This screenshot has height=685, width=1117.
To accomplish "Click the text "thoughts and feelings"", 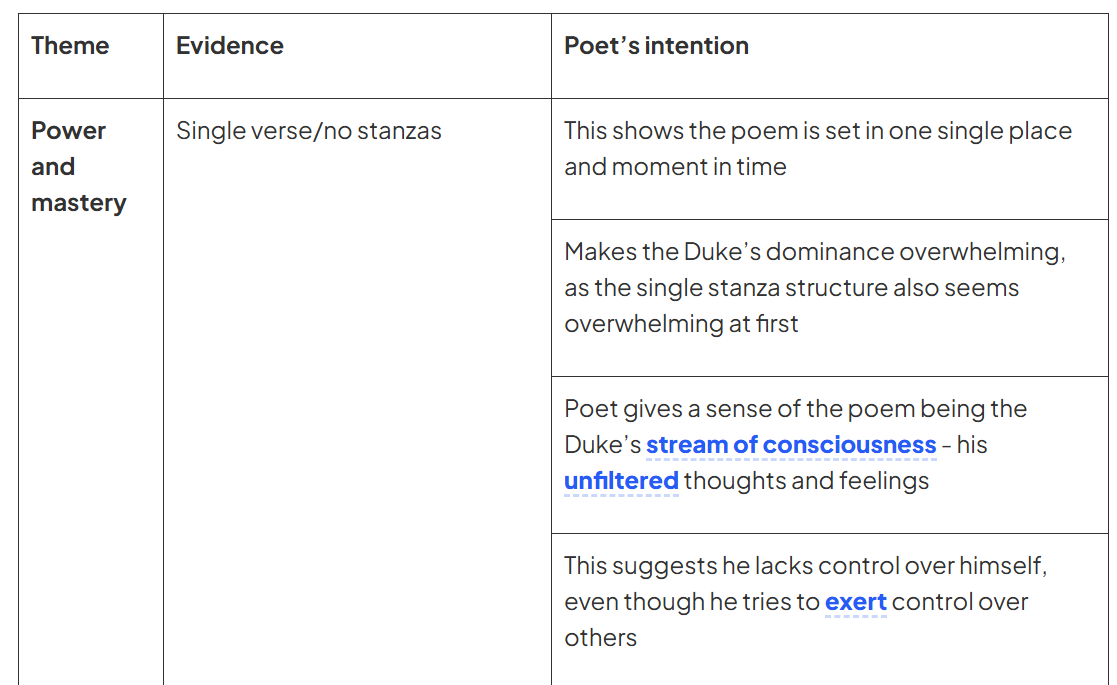I will 806,481.
